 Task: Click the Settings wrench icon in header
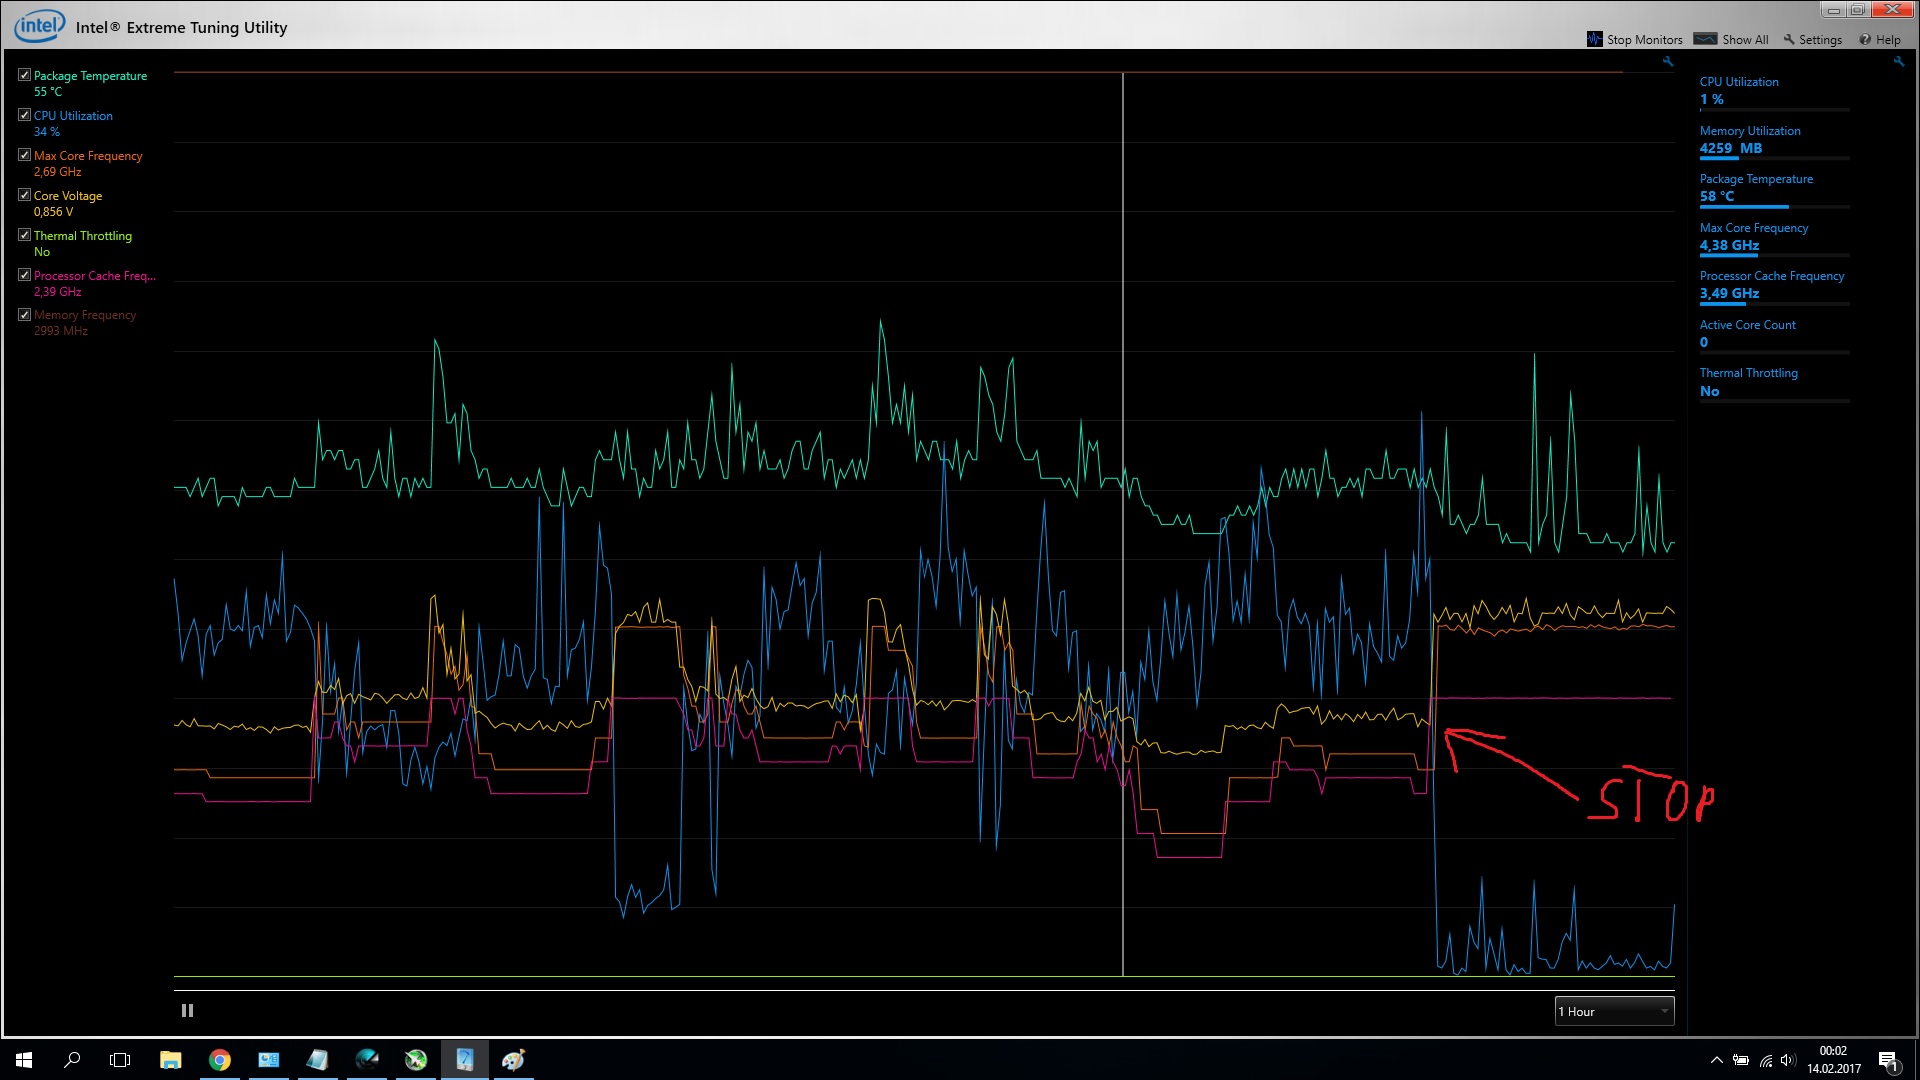click(1789, 39)
